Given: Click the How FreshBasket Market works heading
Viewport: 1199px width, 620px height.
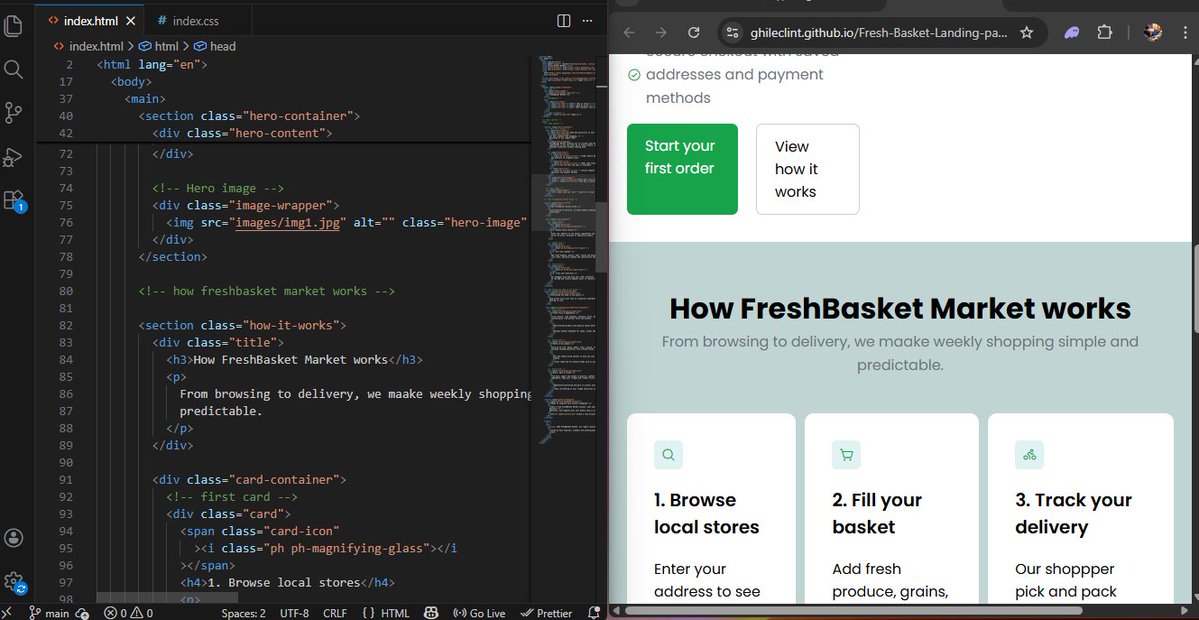Looking at the screenshot, I should (x=900, y=309).
